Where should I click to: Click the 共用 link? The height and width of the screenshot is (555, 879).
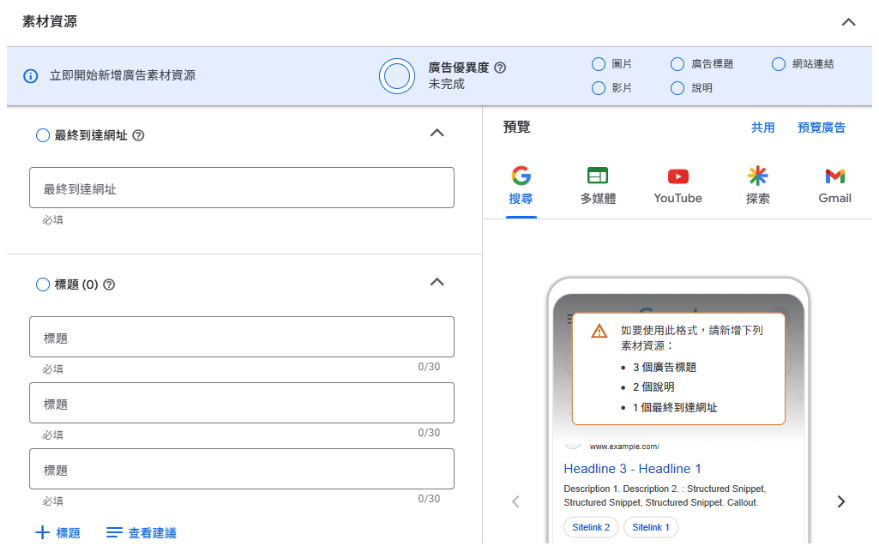[x=762, y=128]
